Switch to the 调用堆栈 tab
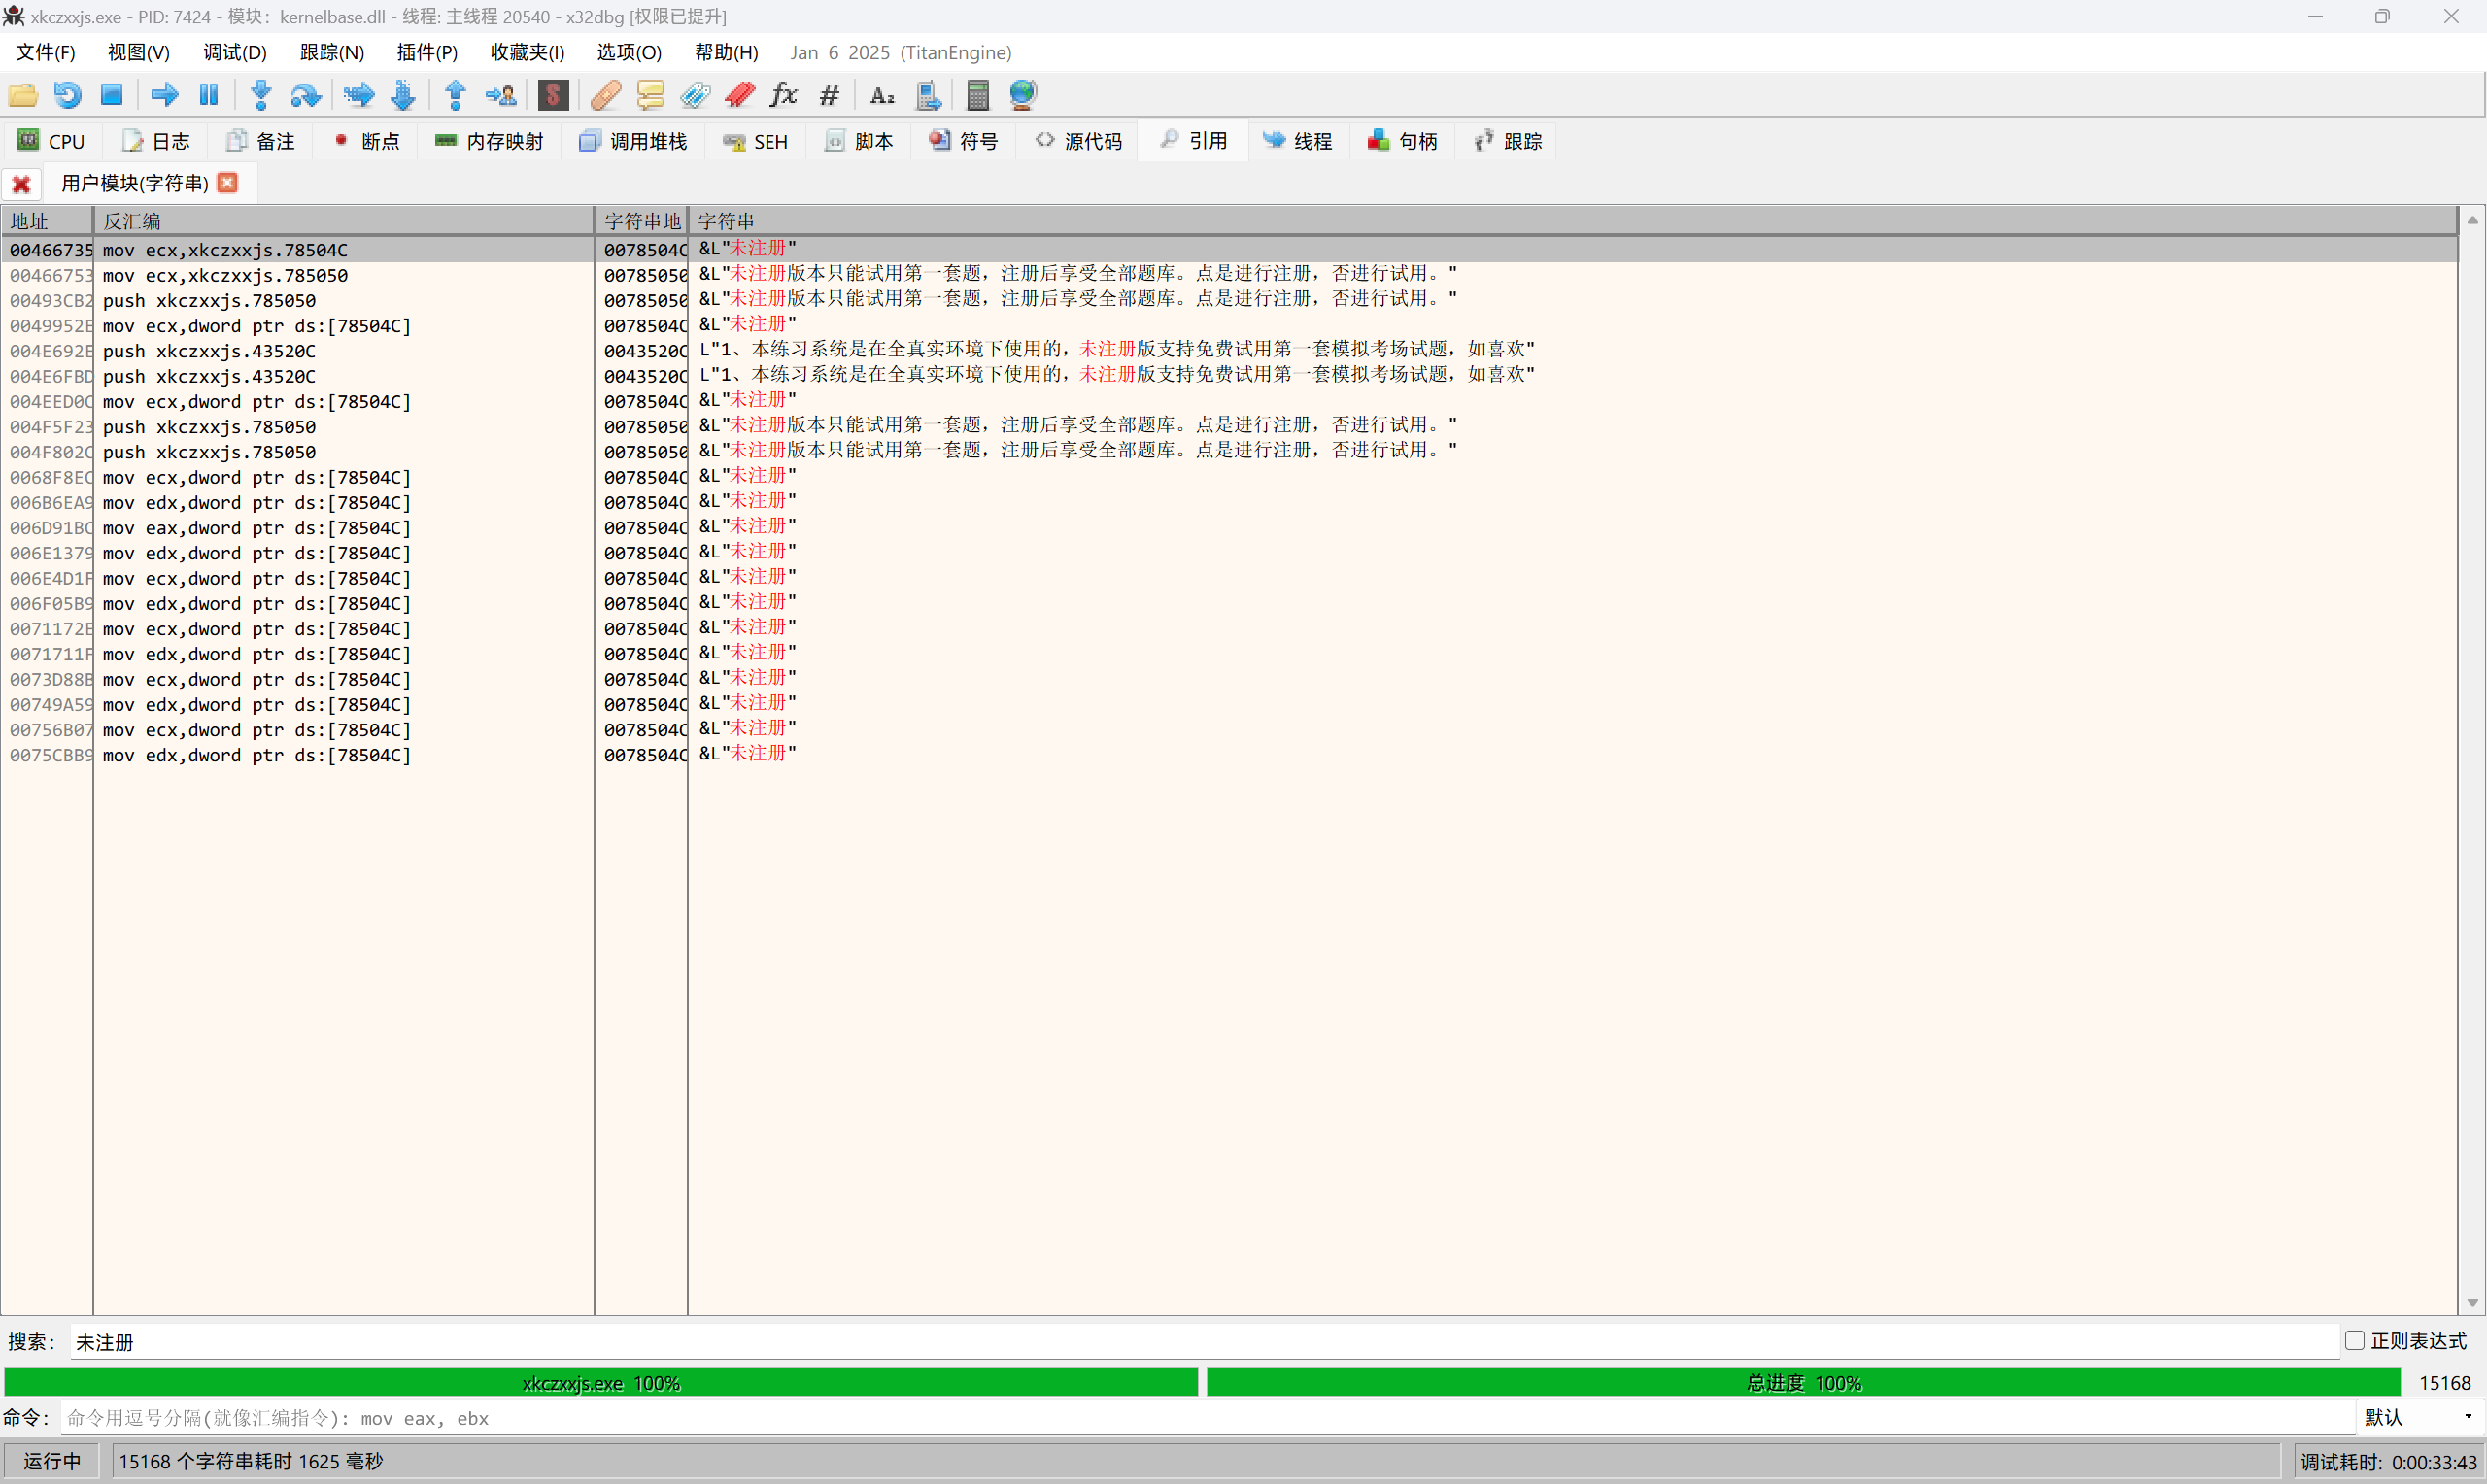 pyautogui.click(x=633, y=141)
